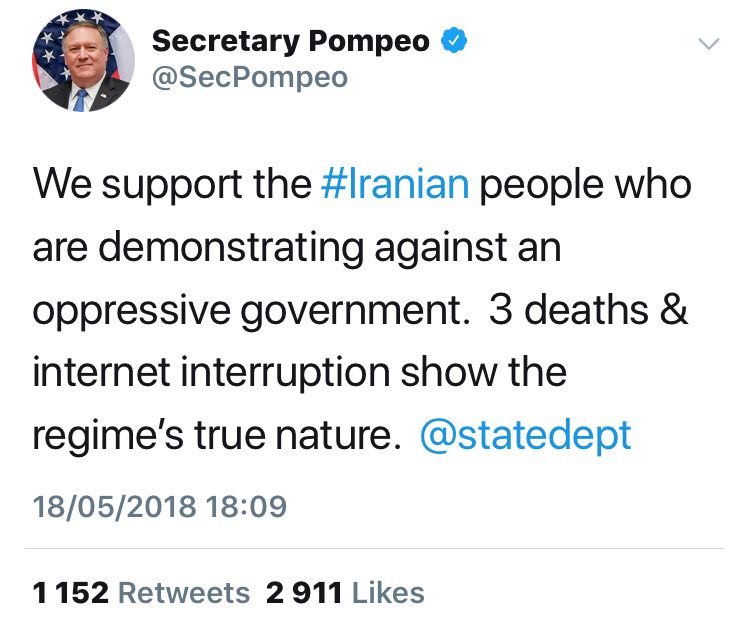Click the phrase 'internet interruption show the'
Viewport: 750px width, 627px height.
[x=300, y=373]
